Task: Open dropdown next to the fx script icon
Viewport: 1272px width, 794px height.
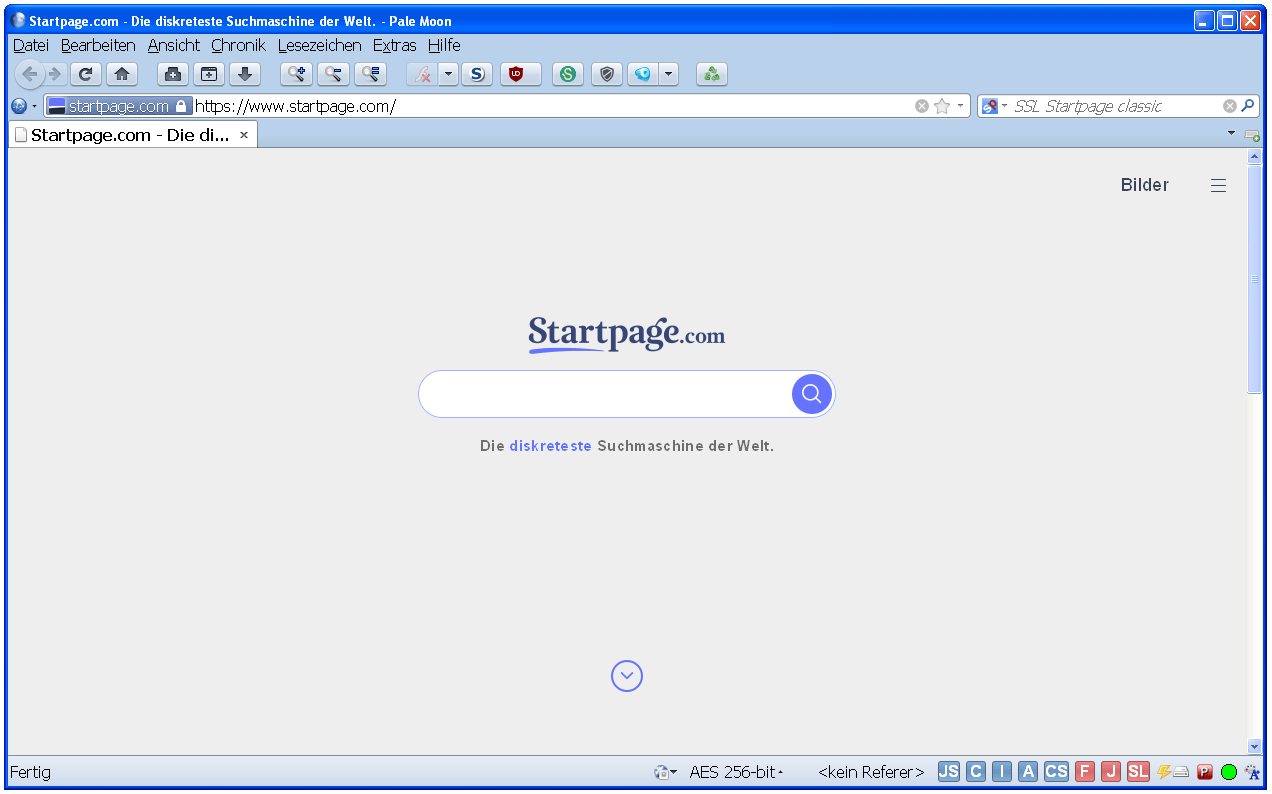Action: coord(448,74)
